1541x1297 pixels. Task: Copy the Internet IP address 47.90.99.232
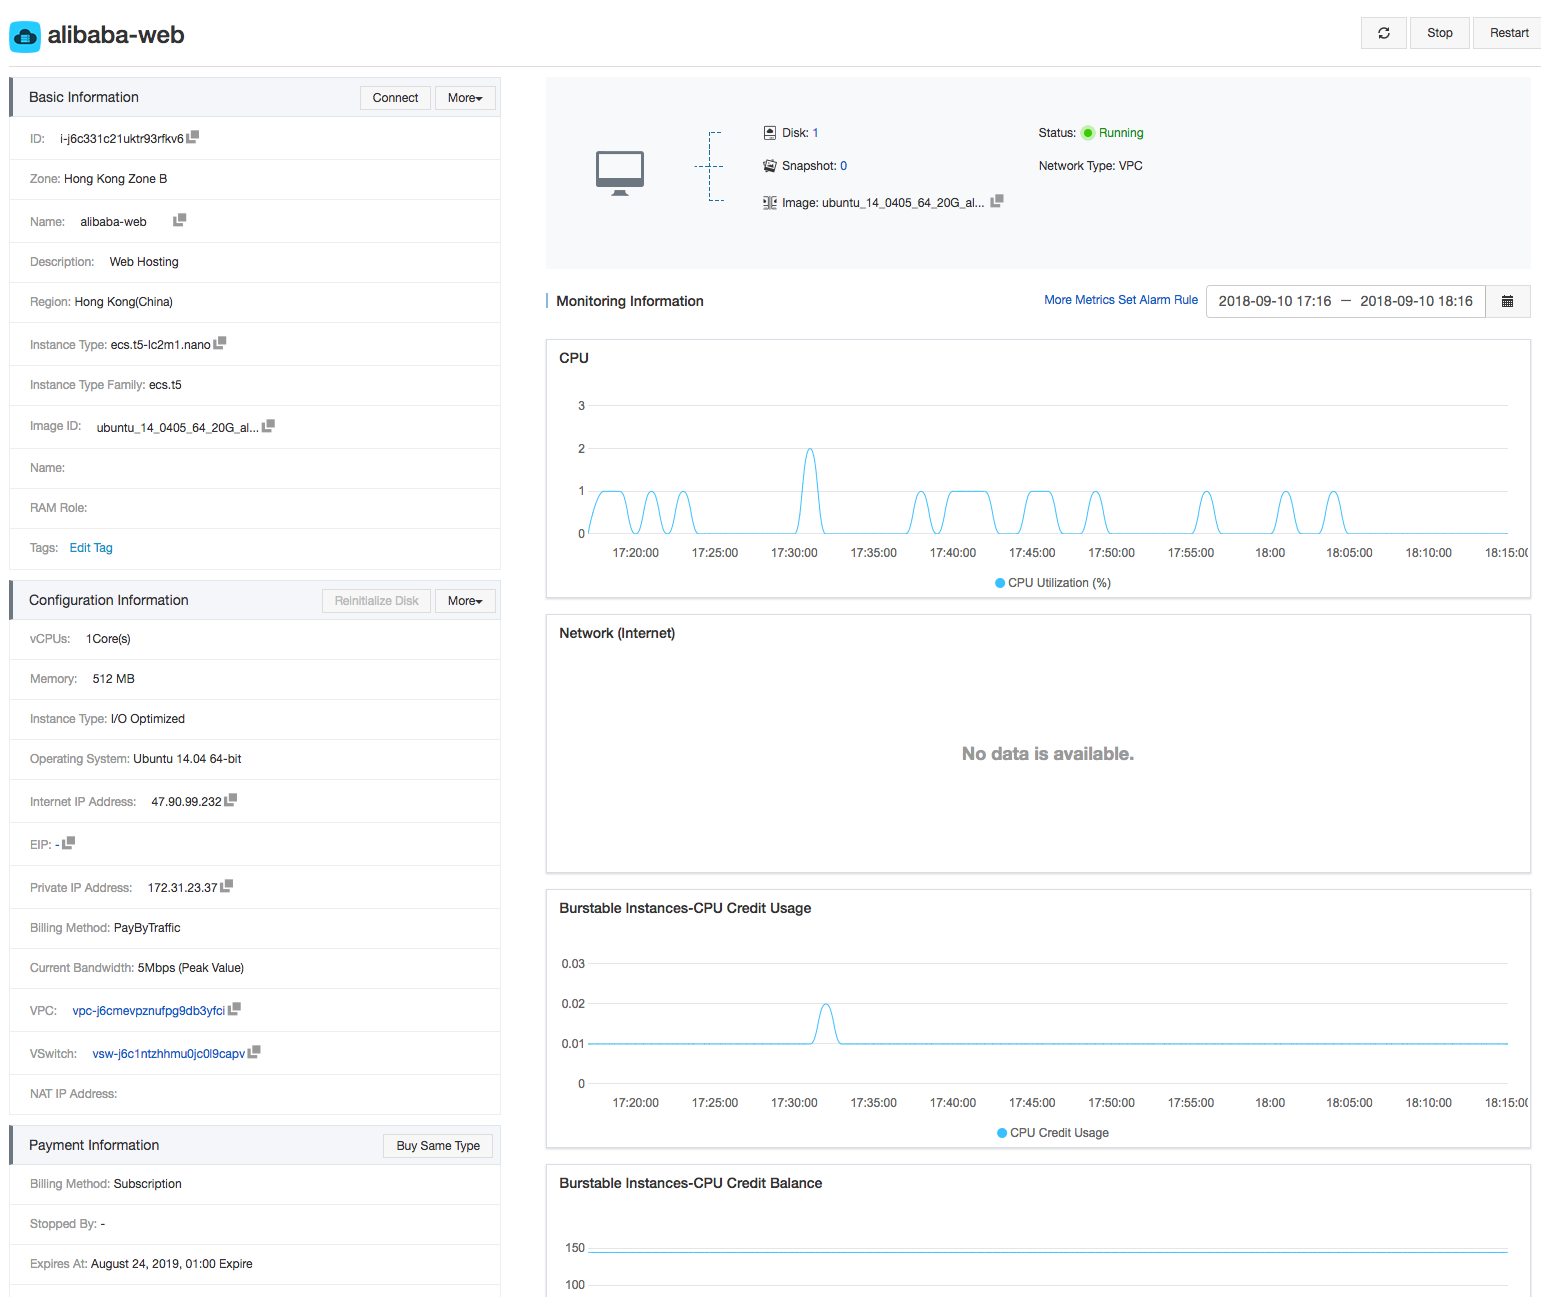click(x=231, y=800)
